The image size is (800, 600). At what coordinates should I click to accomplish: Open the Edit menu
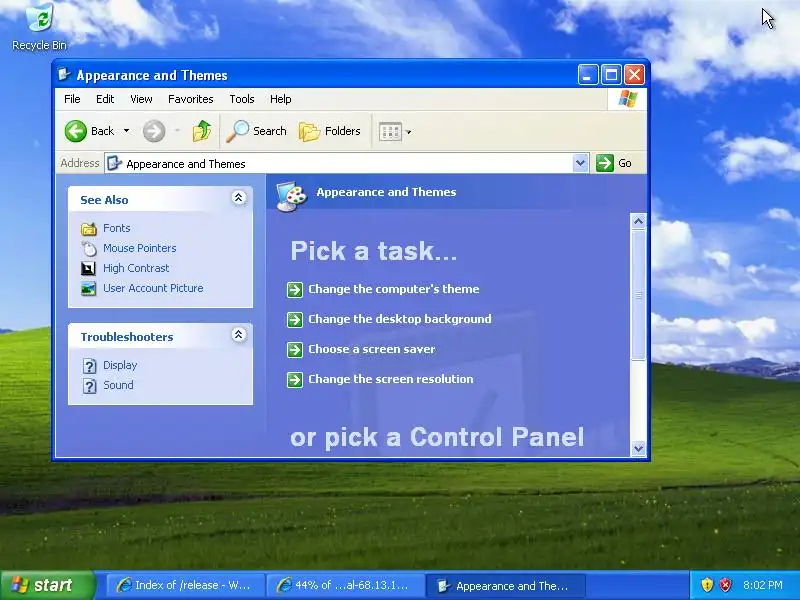[x=105, y=99]
